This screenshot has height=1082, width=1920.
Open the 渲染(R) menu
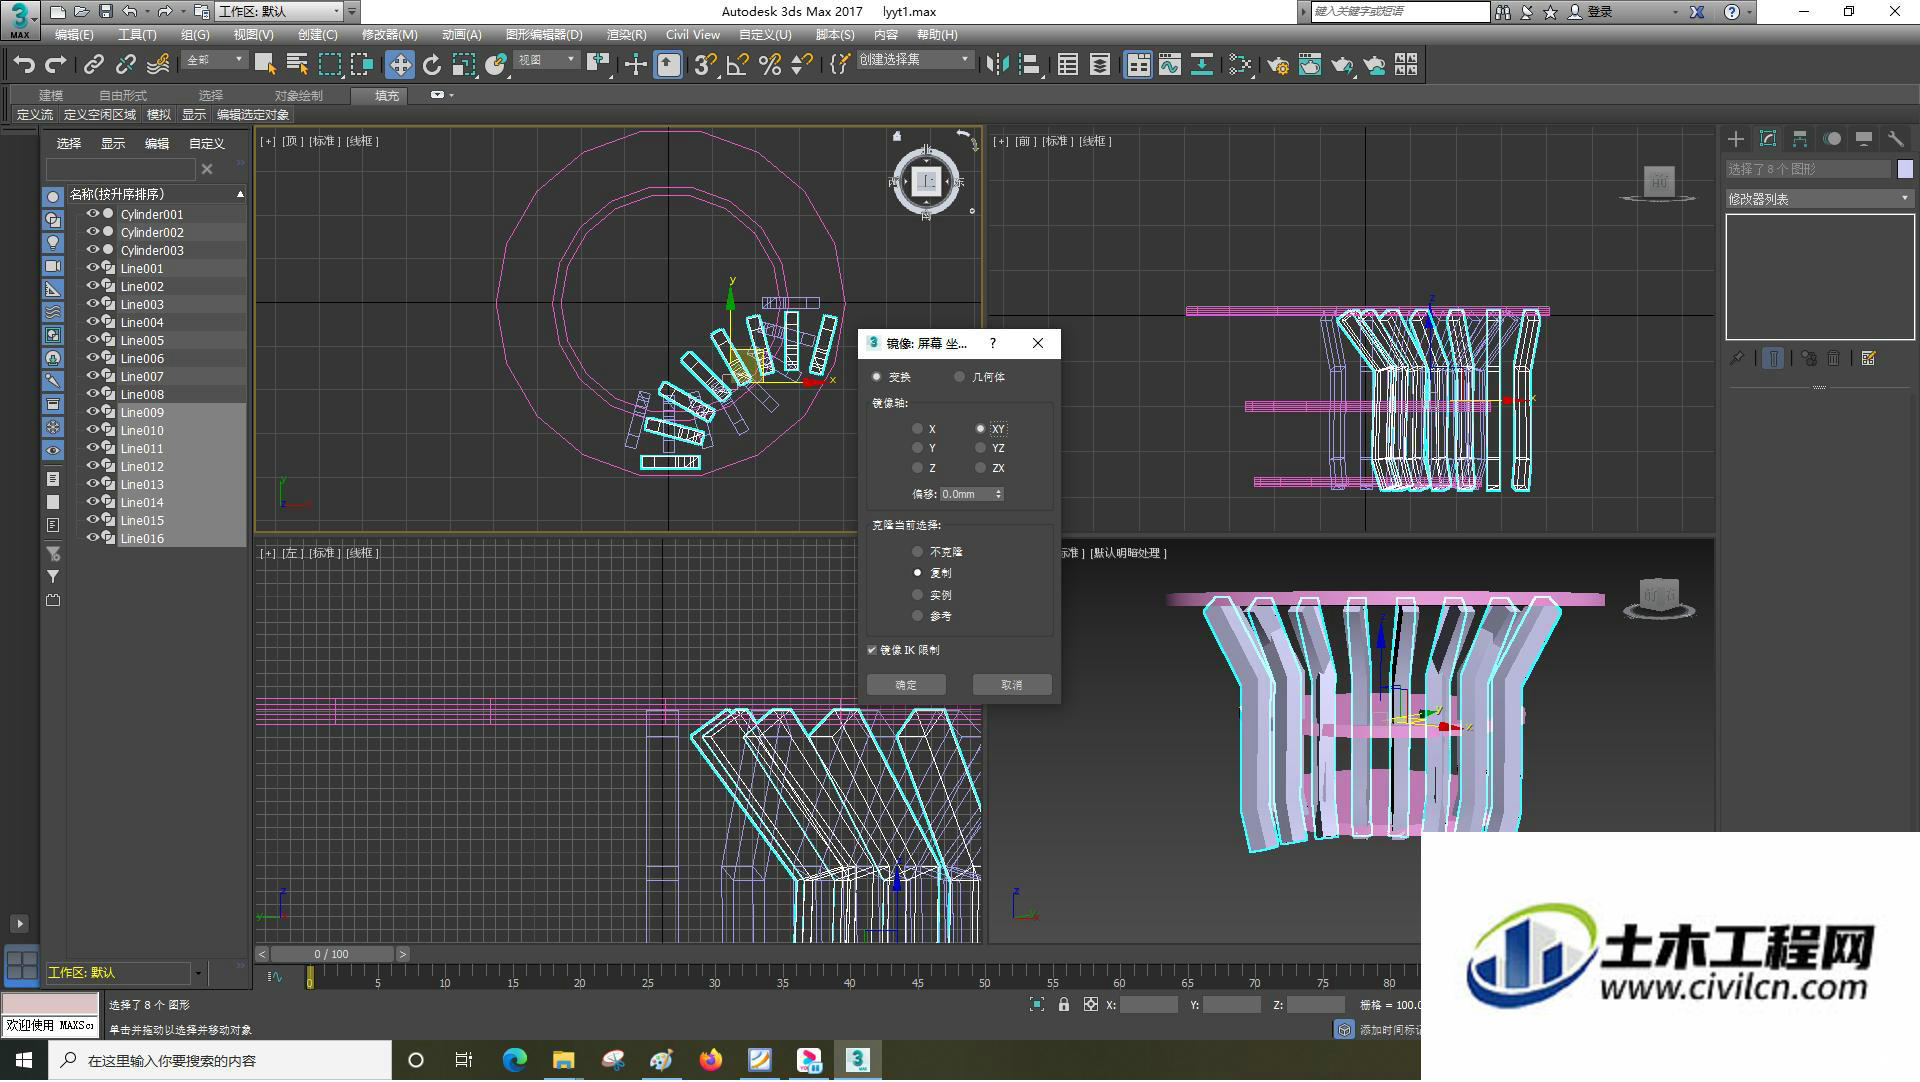point(626,35)
